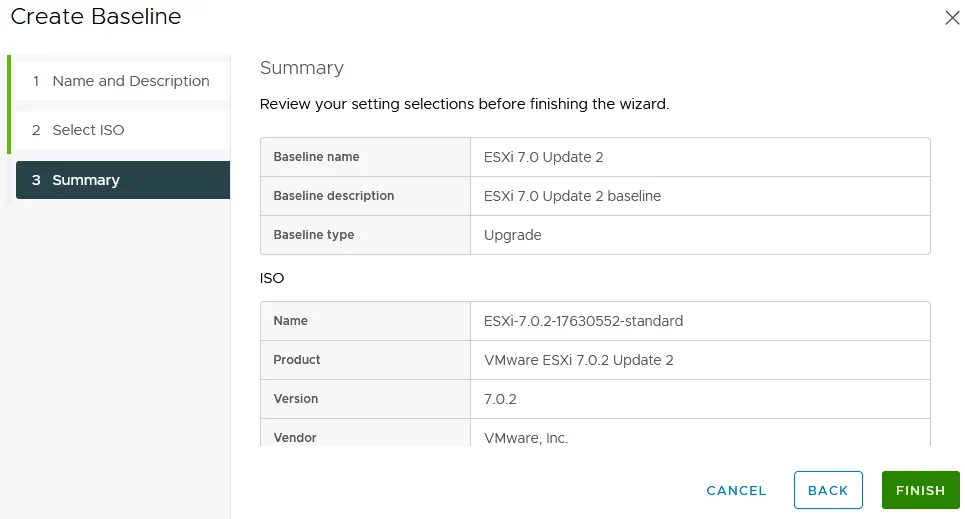Select the Summary wizard step

tap(86, 180)
